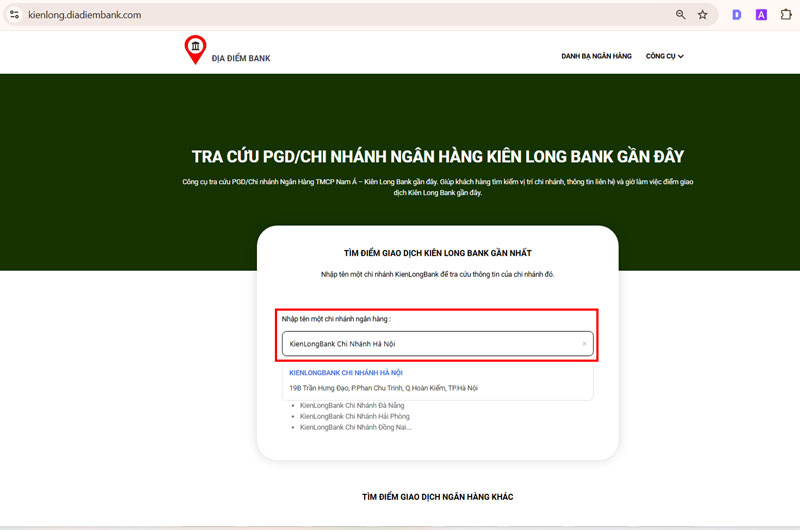Click the Địa Điểm Bank site name text
800x530 pixels.
[x=241, y=58]
